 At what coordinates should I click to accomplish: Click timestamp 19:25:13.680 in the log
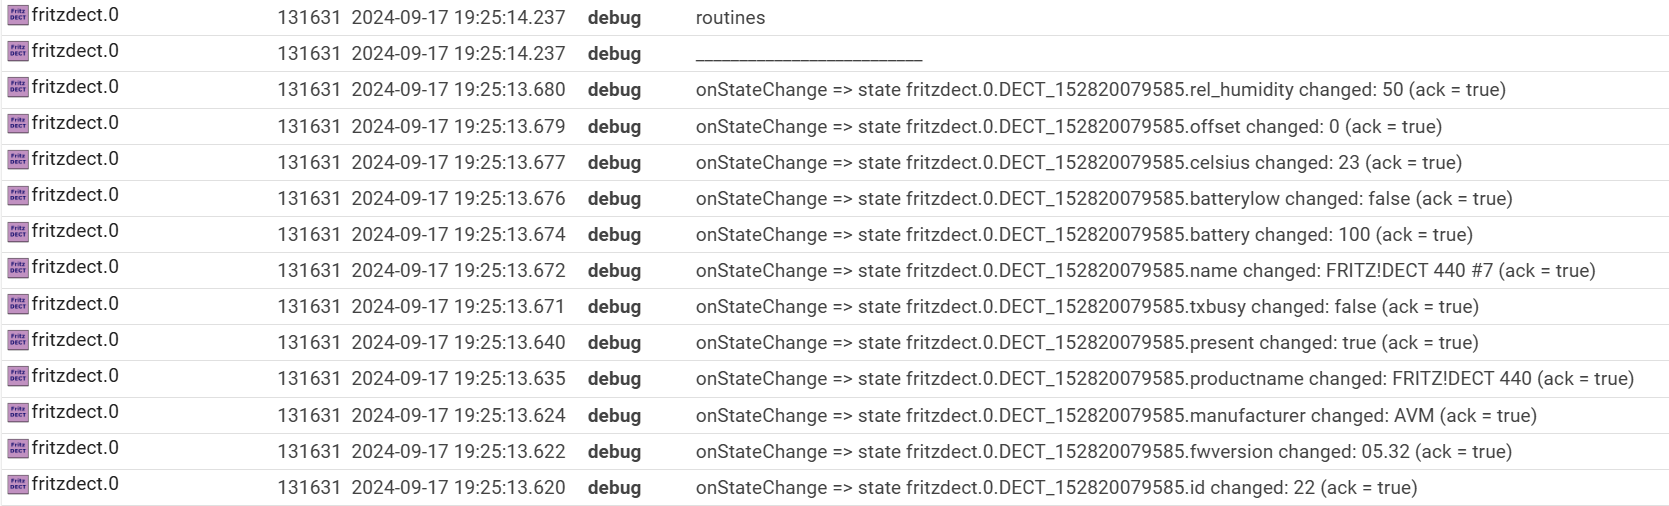click(x=458, y=90)
